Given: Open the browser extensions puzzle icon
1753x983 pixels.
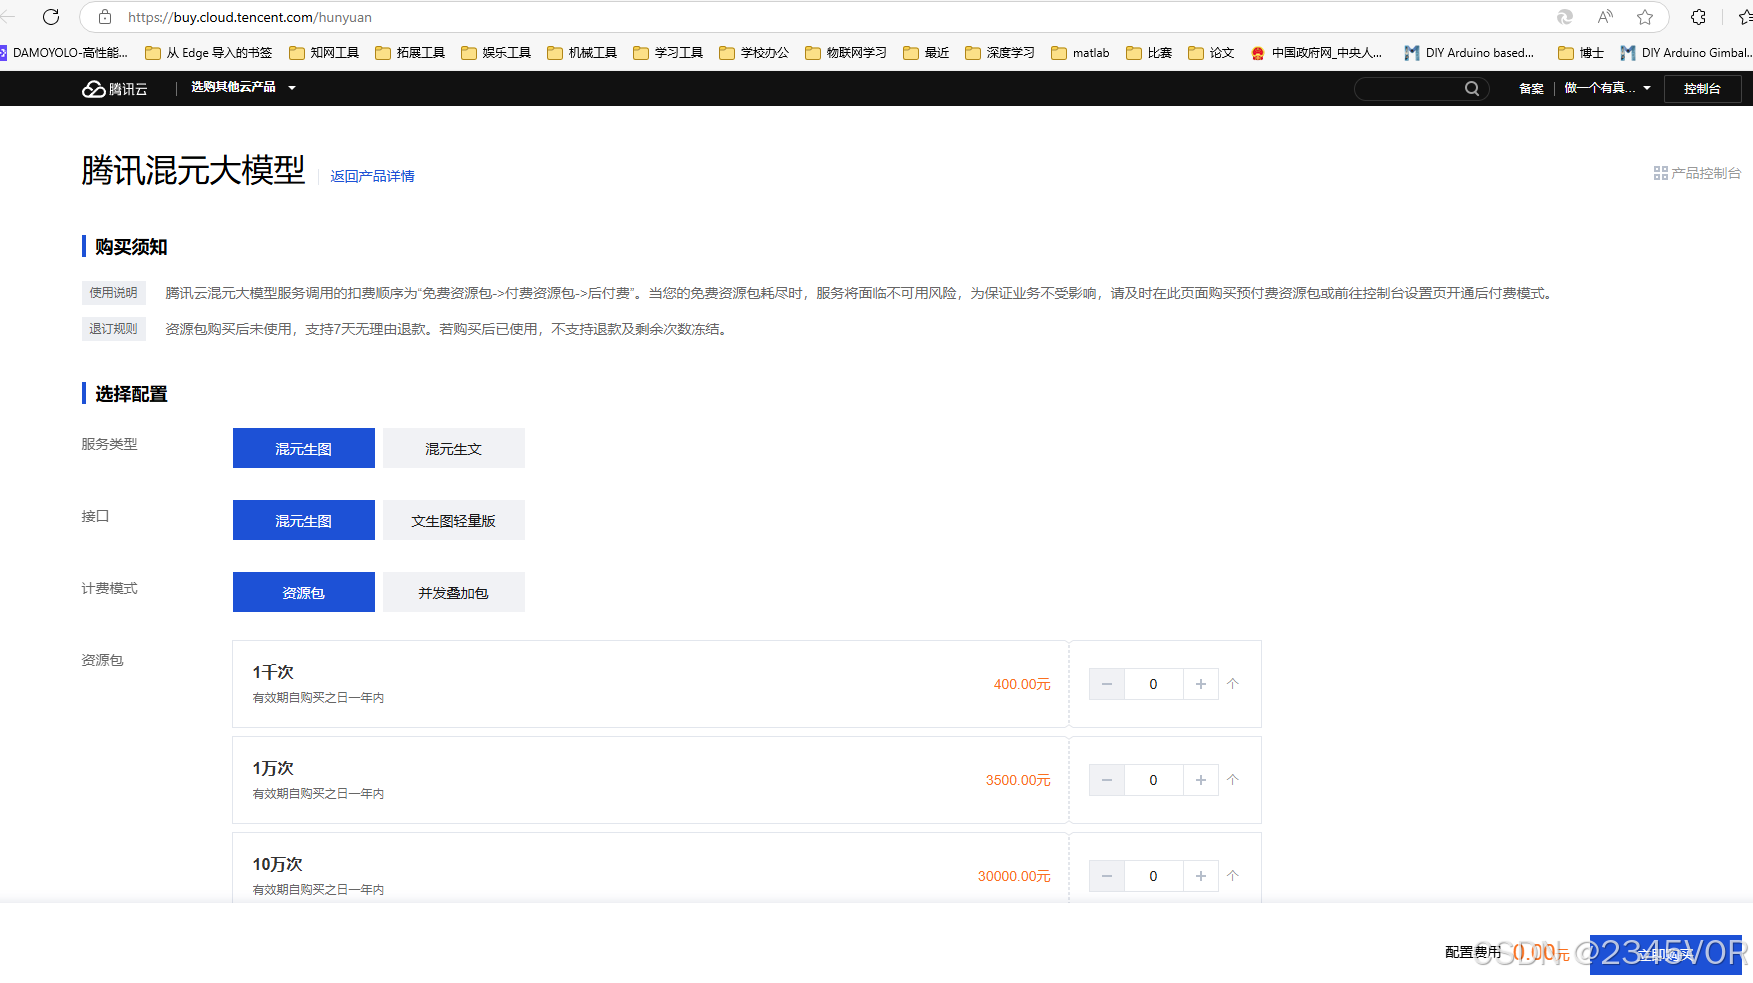Looking at the screenshot, I should [1698, 17].
